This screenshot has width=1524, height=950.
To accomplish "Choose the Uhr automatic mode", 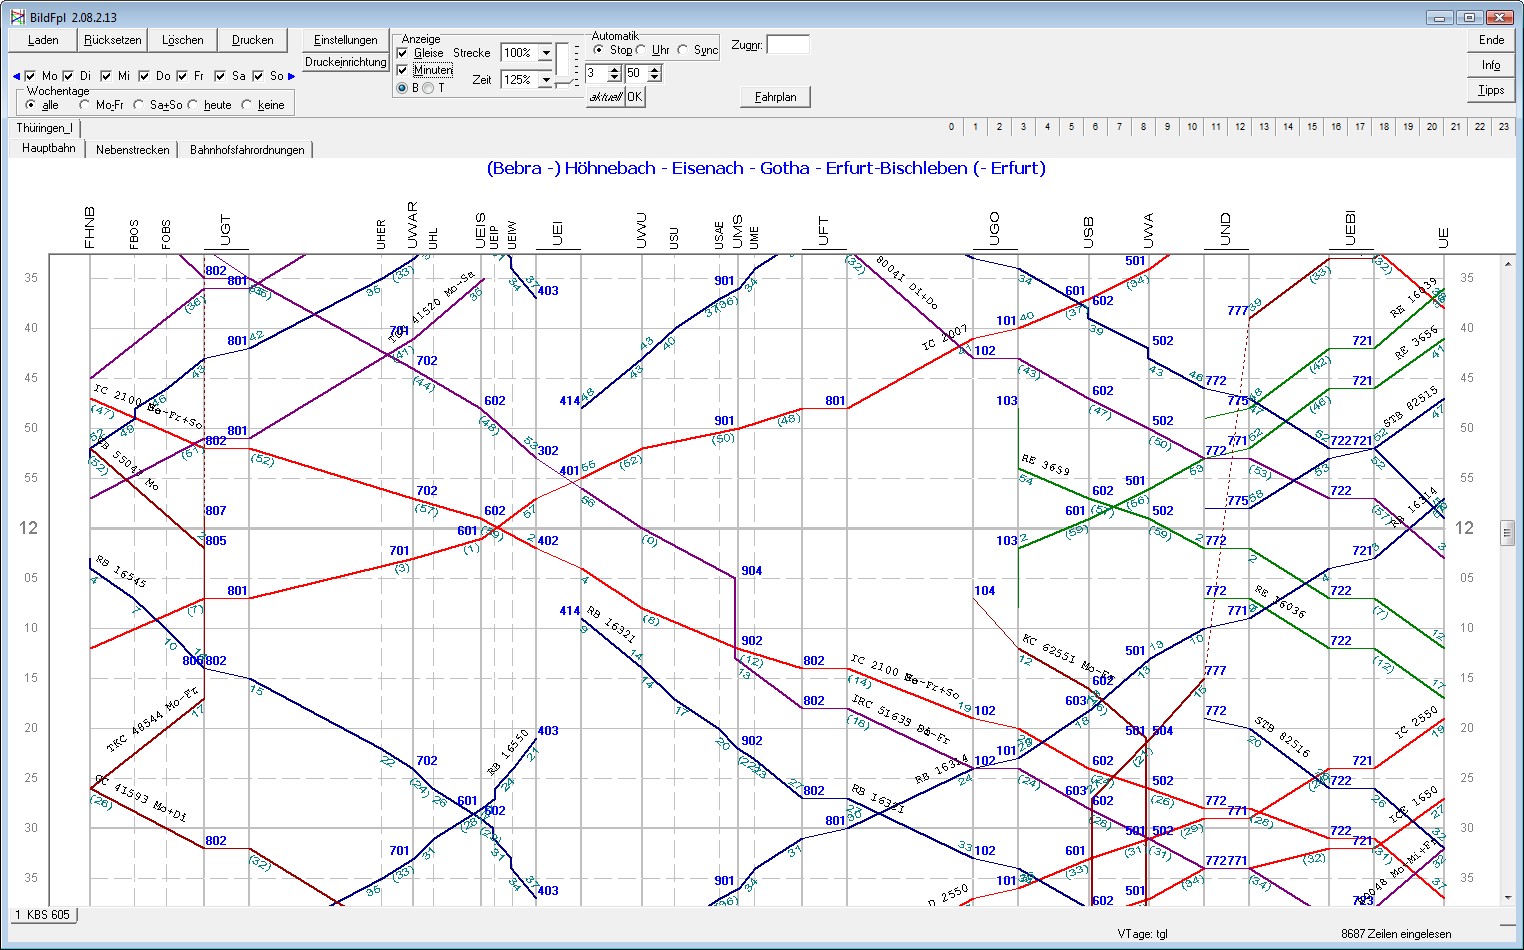I will (642, 50).
